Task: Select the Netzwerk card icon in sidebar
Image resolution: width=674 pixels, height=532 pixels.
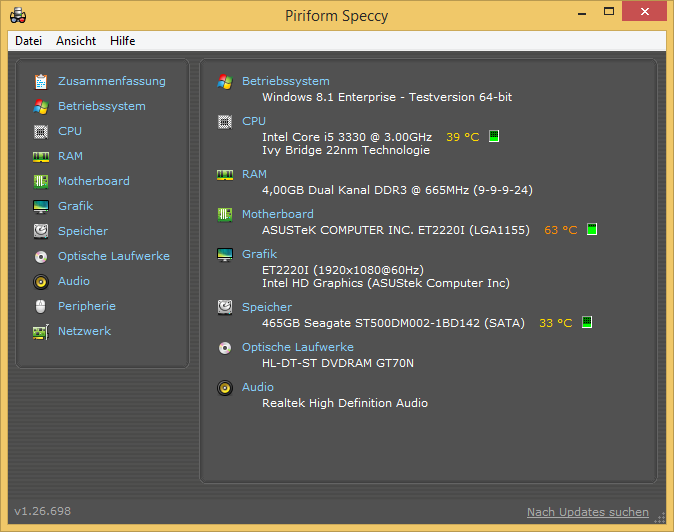Action: [x=41, y=332]
